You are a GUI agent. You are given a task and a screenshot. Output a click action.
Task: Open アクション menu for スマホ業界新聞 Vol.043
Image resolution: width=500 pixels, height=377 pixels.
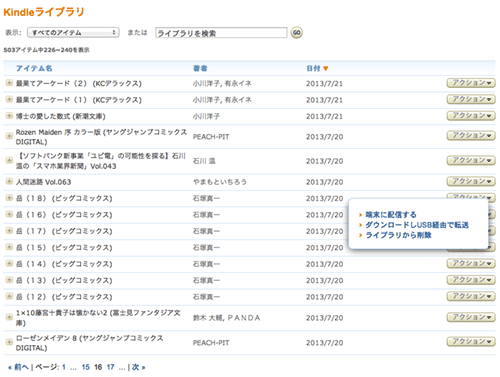(471, 160)
